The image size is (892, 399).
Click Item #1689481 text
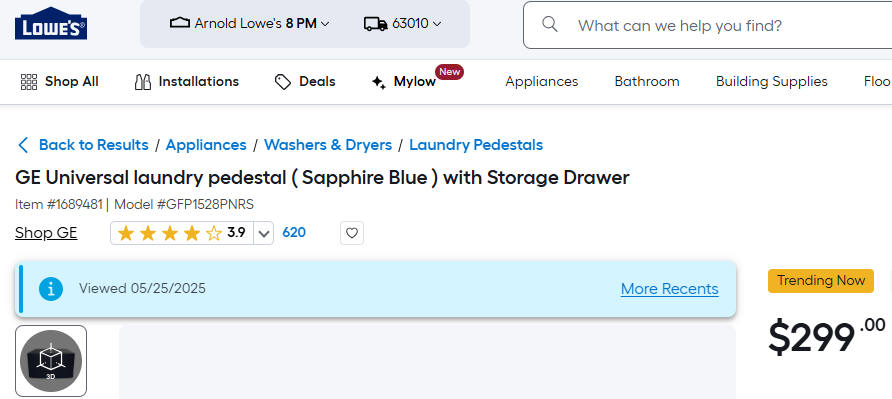click(x=59, y=204)
